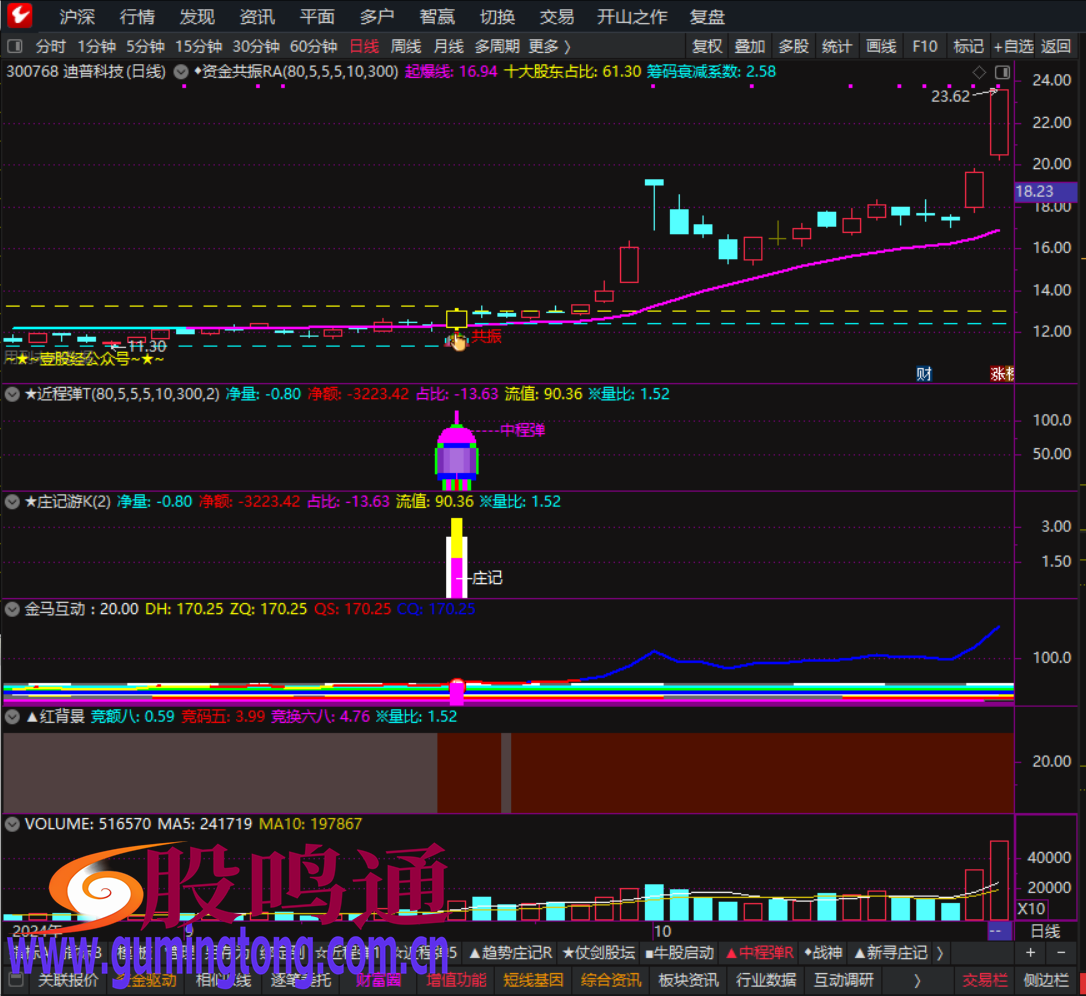1086x996 pixels.
Task: Click the 财 marker on the main chart
Action: pos(924,374)
